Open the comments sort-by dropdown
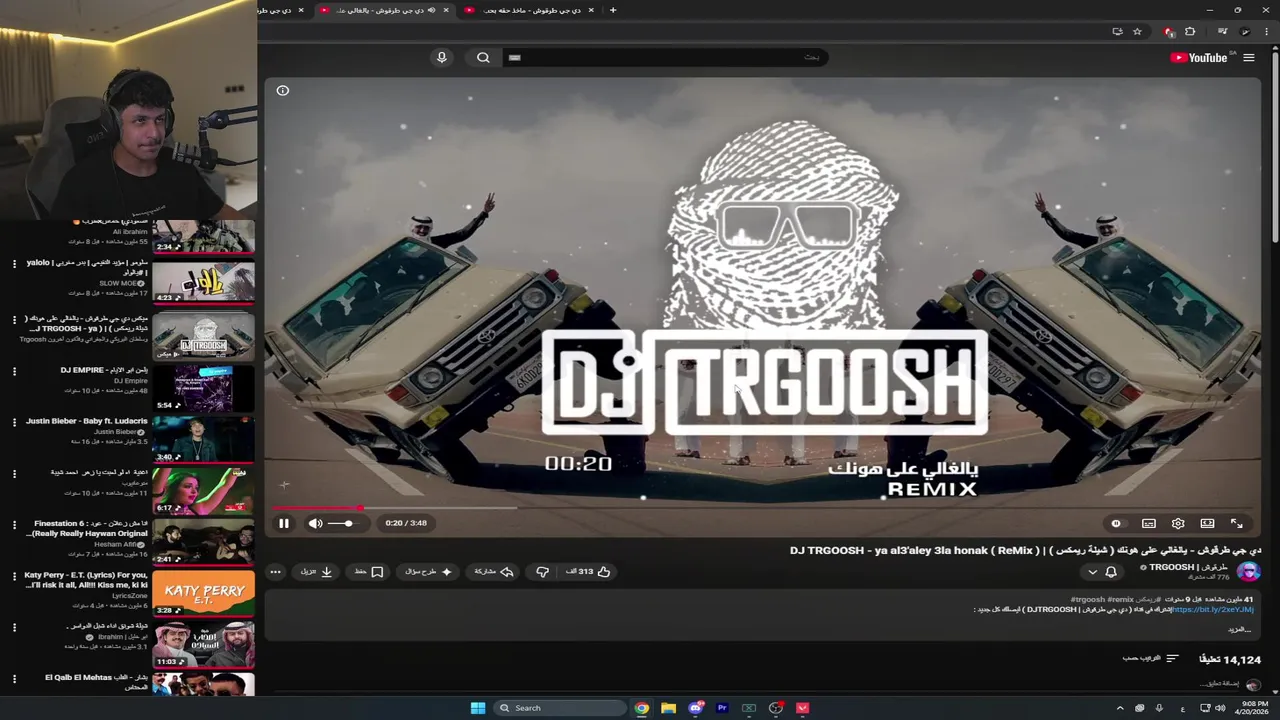 tap(1151, 659)
